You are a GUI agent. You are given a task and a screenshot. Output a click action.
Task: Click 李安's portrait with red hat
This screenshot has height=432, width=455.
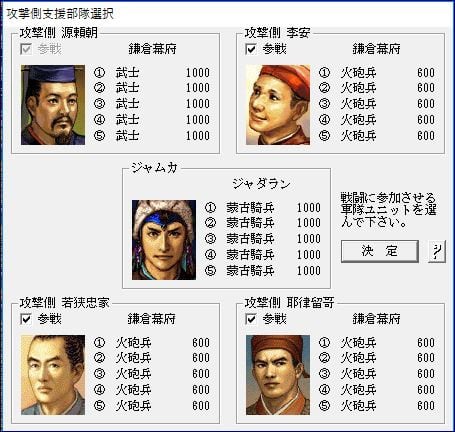tap(278, 105)
